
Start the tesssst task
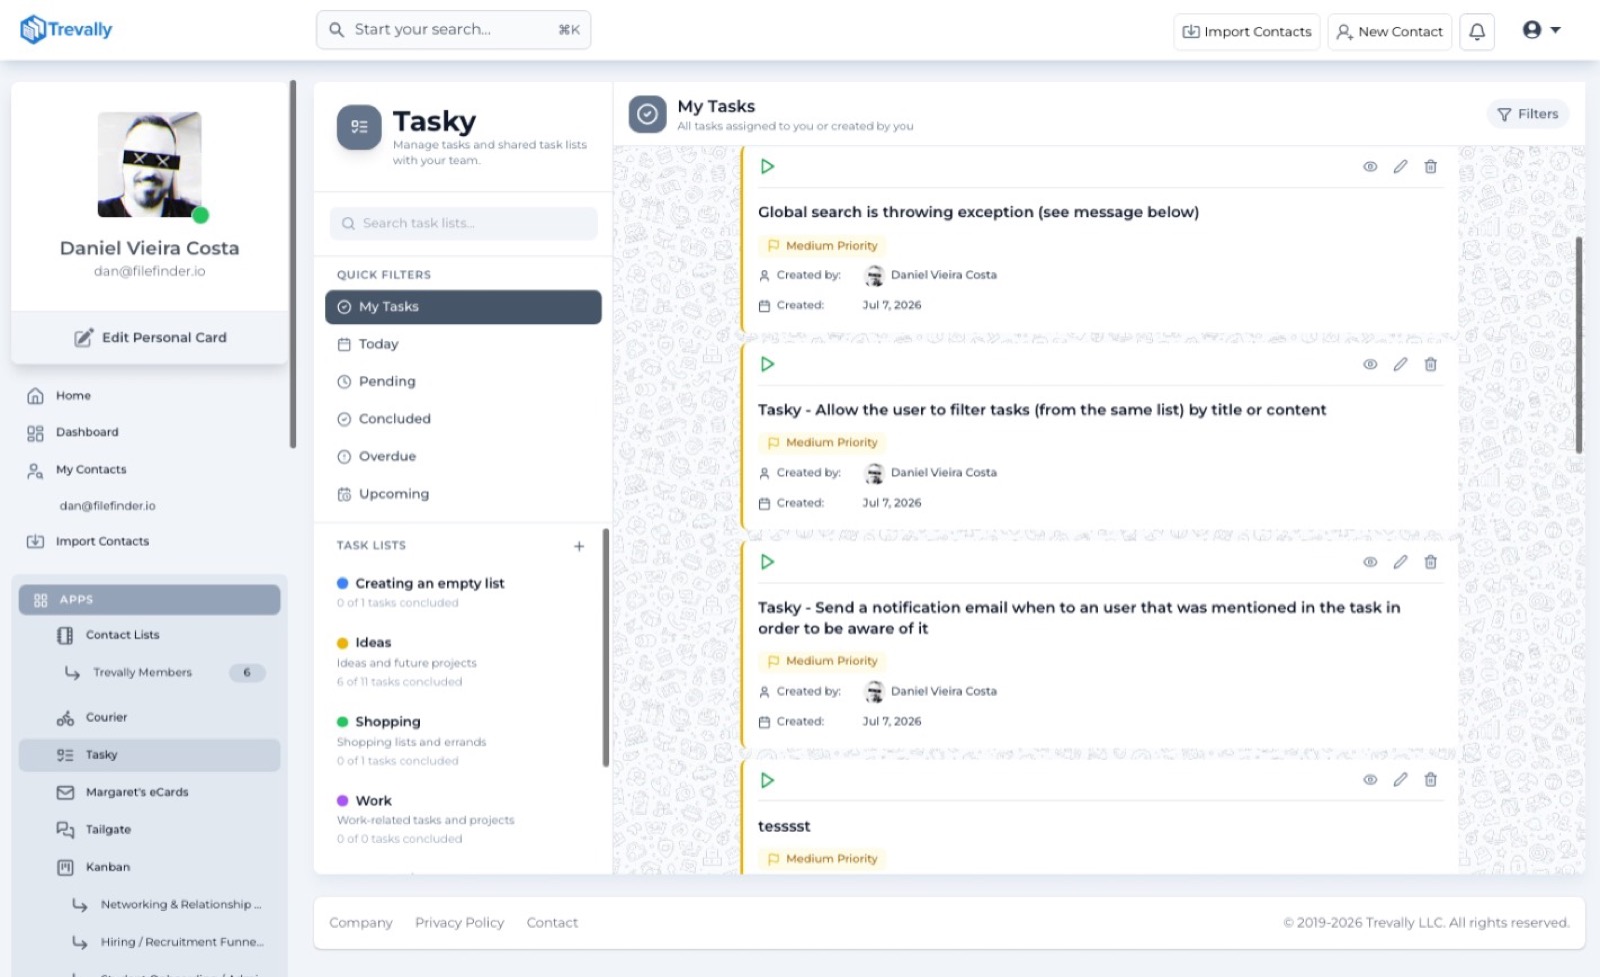(767, 781)
